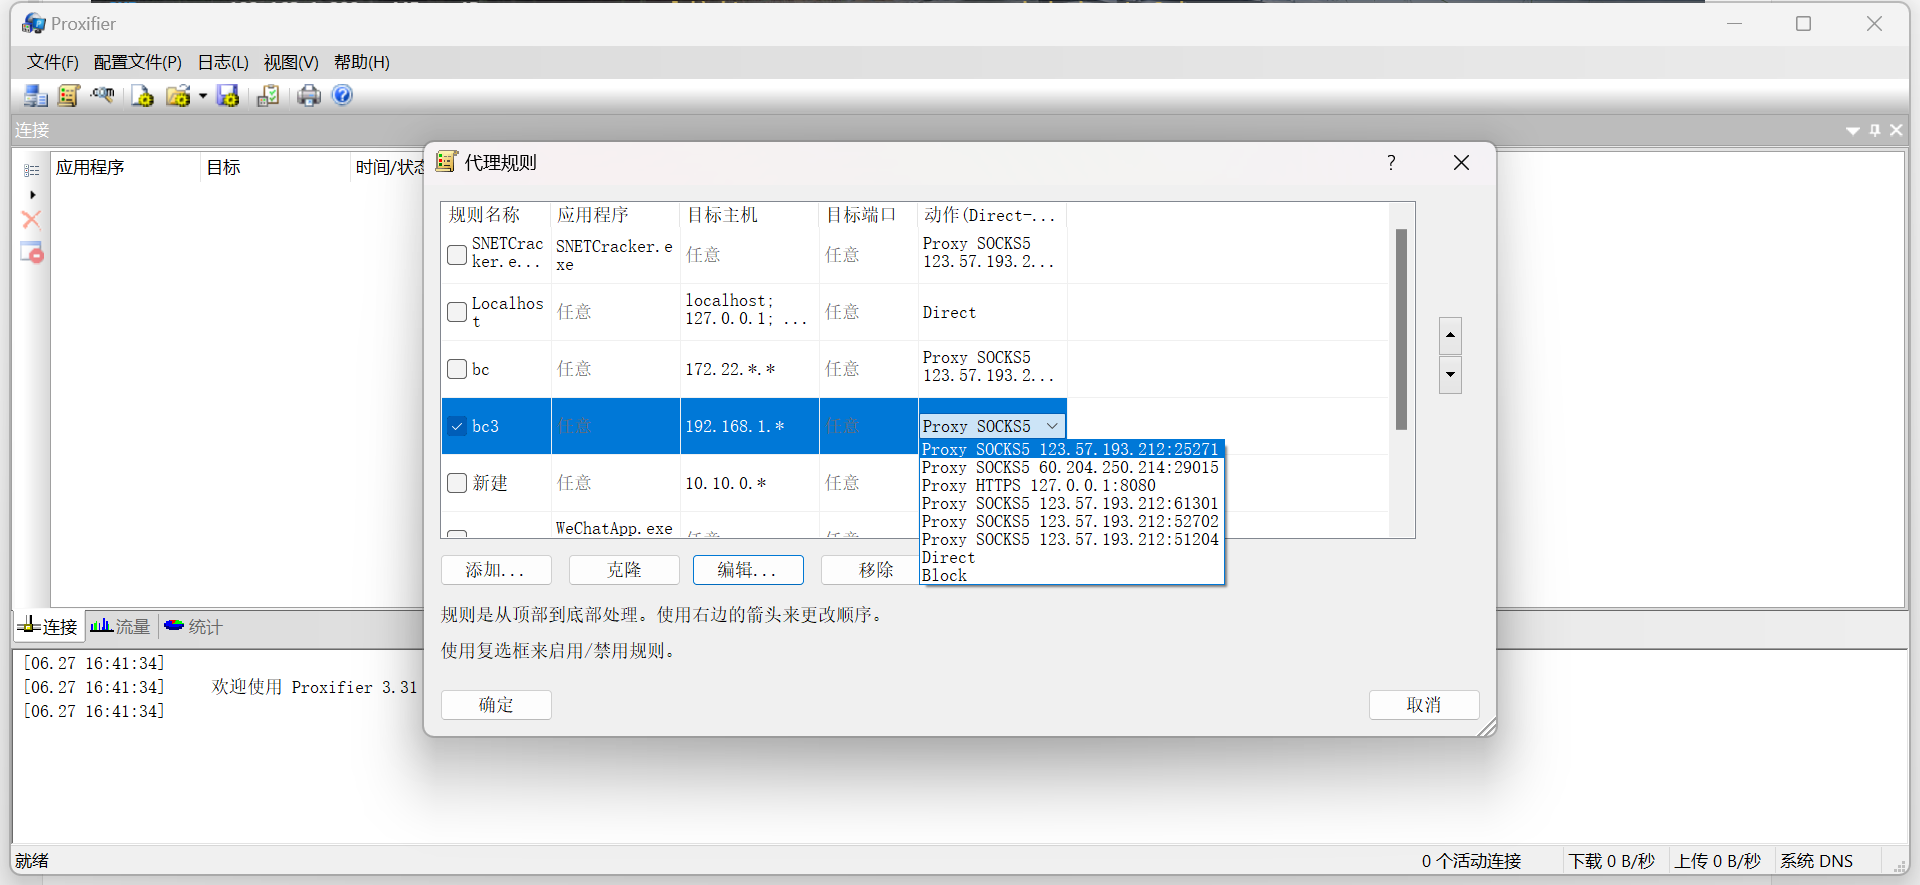Open the 连接 panel options arrow
This screenshot has height=885, width=1920.
tap(1852, 130)
